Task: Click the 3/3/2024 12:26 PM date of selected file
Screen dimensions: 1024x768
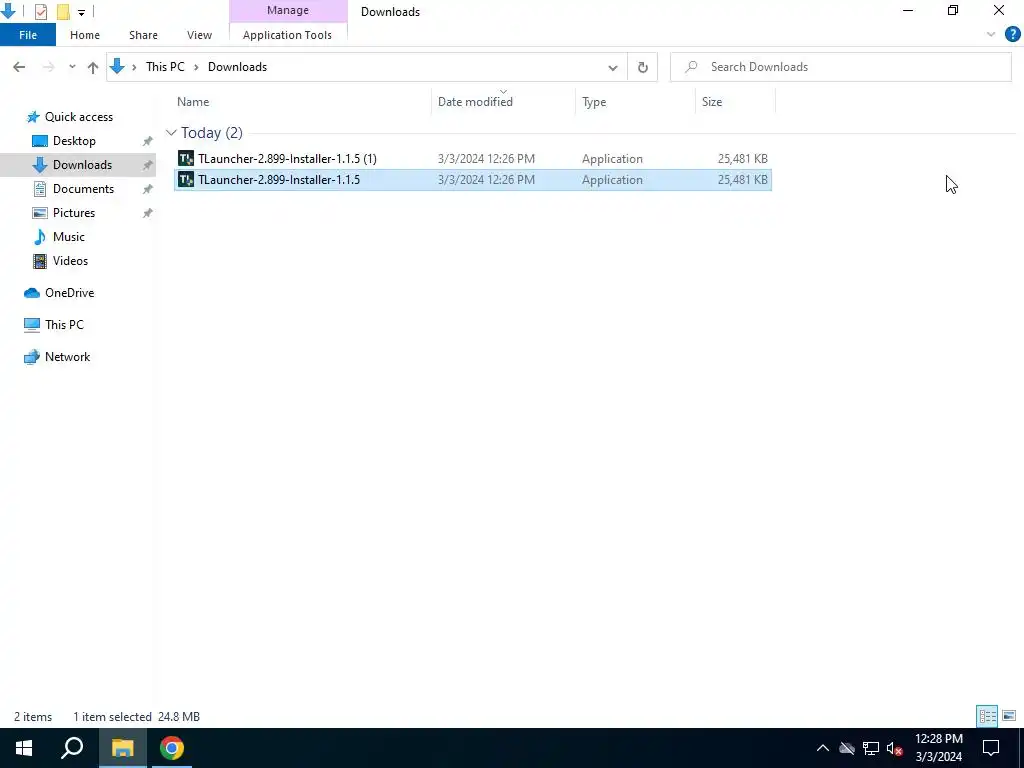Action: [x=487, y=180]
